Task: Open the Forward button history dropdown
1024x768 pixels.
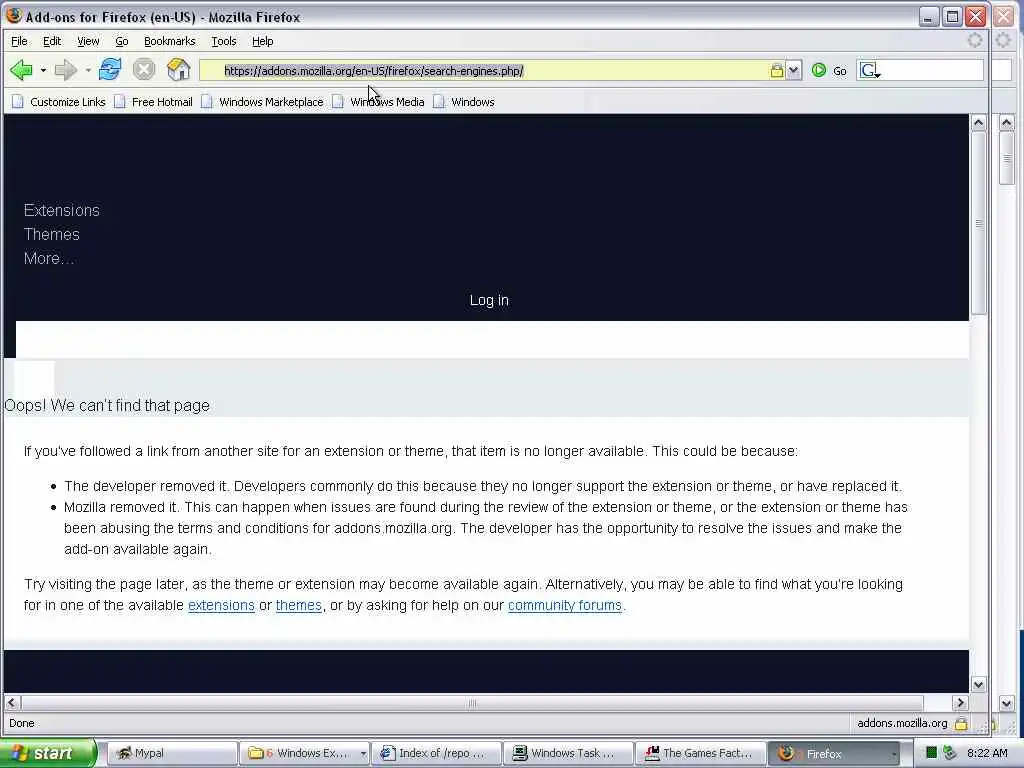Action: tap(88, 70)
